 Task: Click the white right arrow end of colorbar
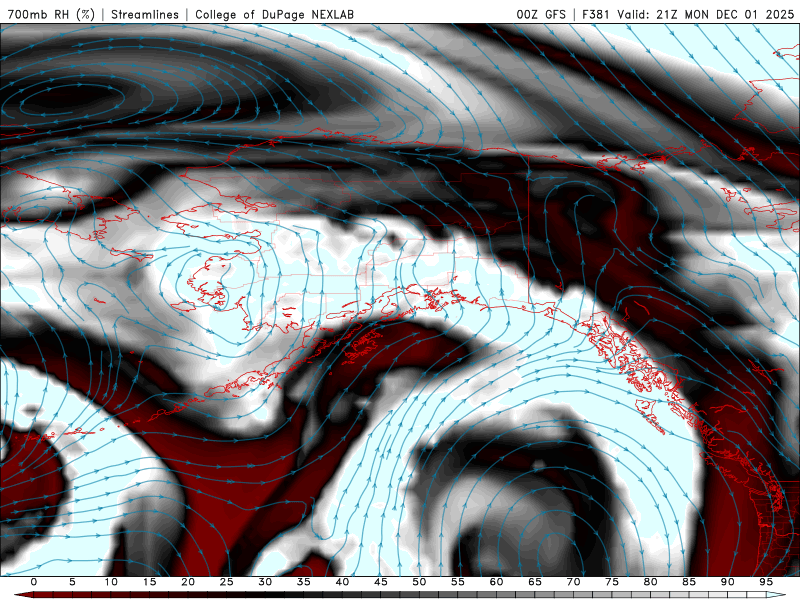pyautogui.click(x=776, y=595)
